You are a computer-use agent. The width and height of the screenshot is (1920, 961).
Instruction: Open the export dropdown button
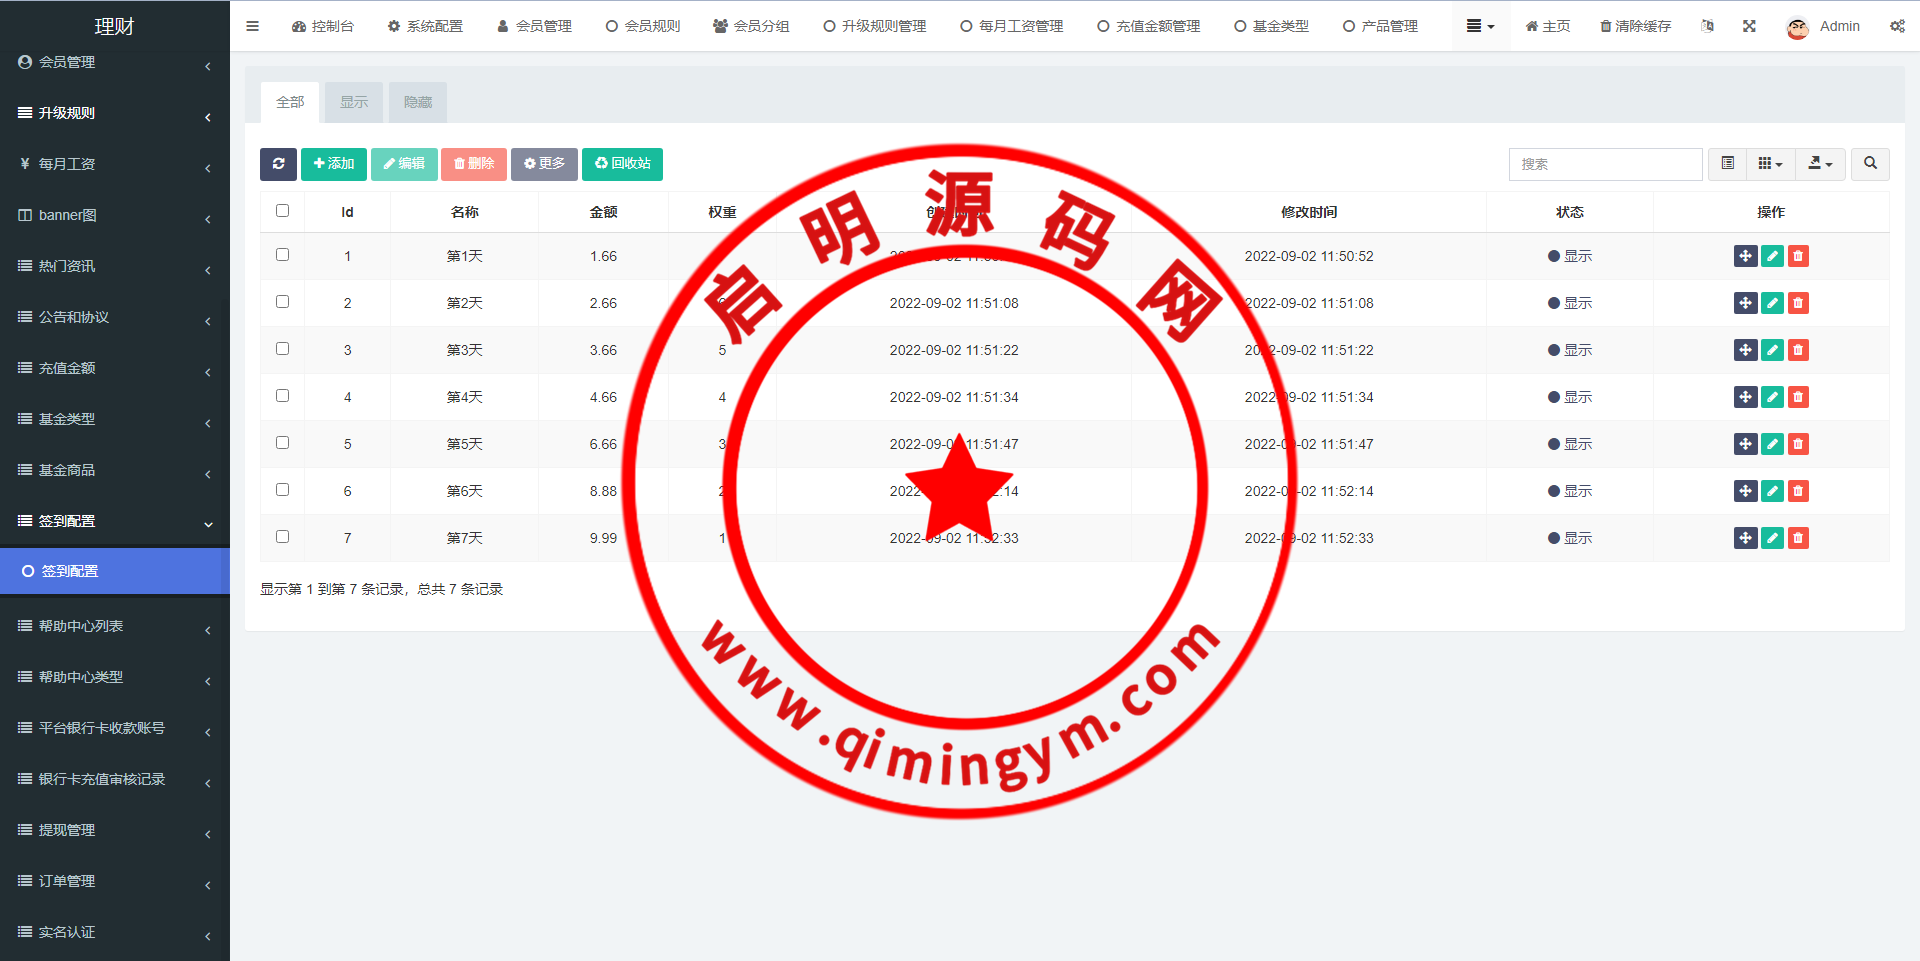(1820, 164)
